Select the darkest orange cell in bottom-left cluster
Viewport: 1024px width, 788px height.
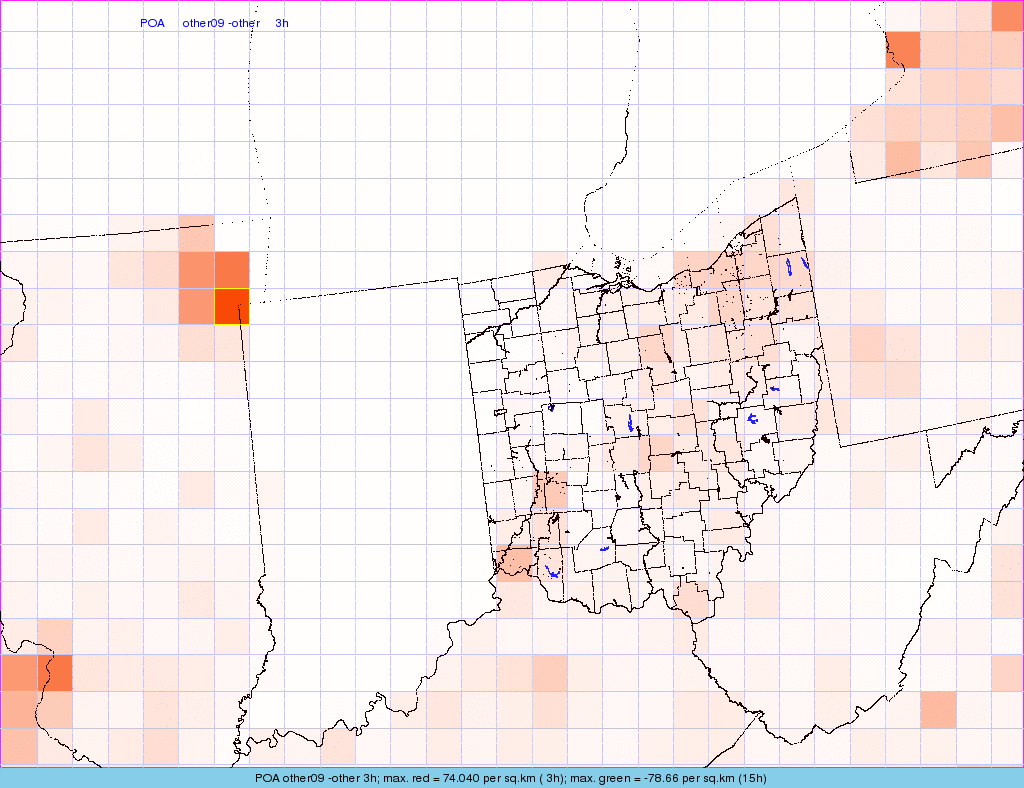[x=55, y=673]
